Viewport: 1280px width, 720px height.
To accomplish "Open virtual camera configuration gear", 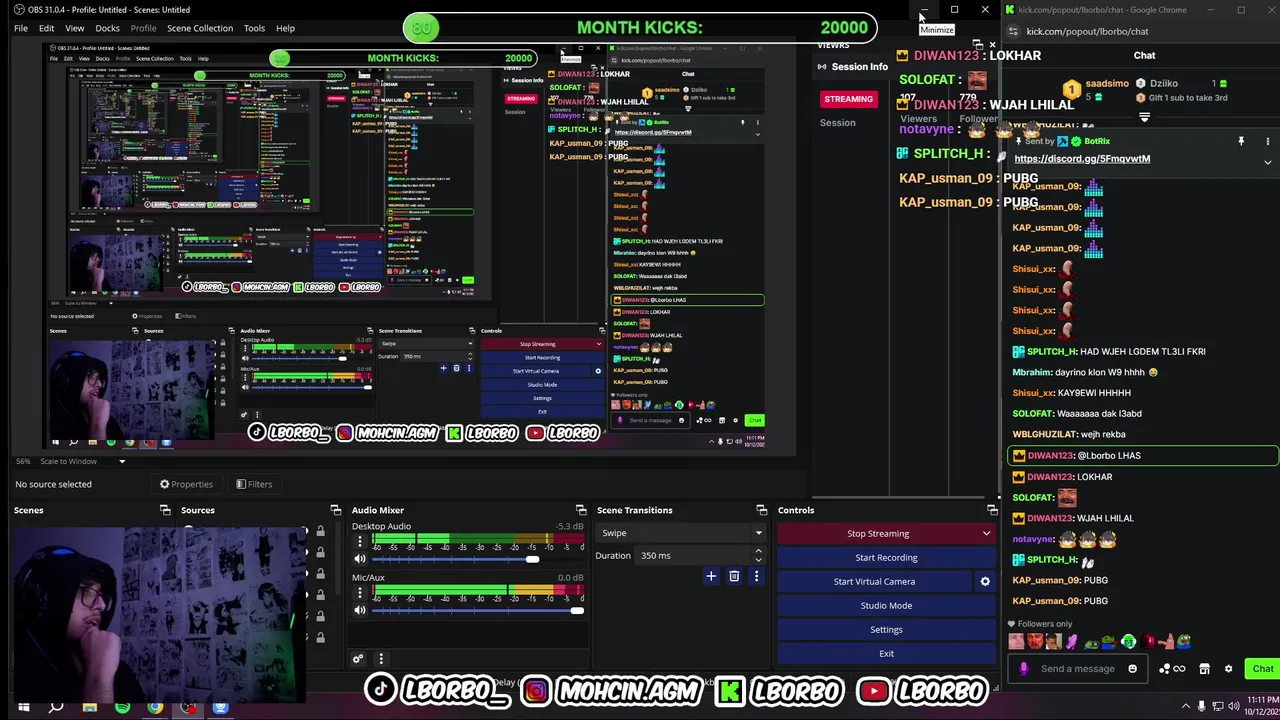I will (x=985, y=581).
